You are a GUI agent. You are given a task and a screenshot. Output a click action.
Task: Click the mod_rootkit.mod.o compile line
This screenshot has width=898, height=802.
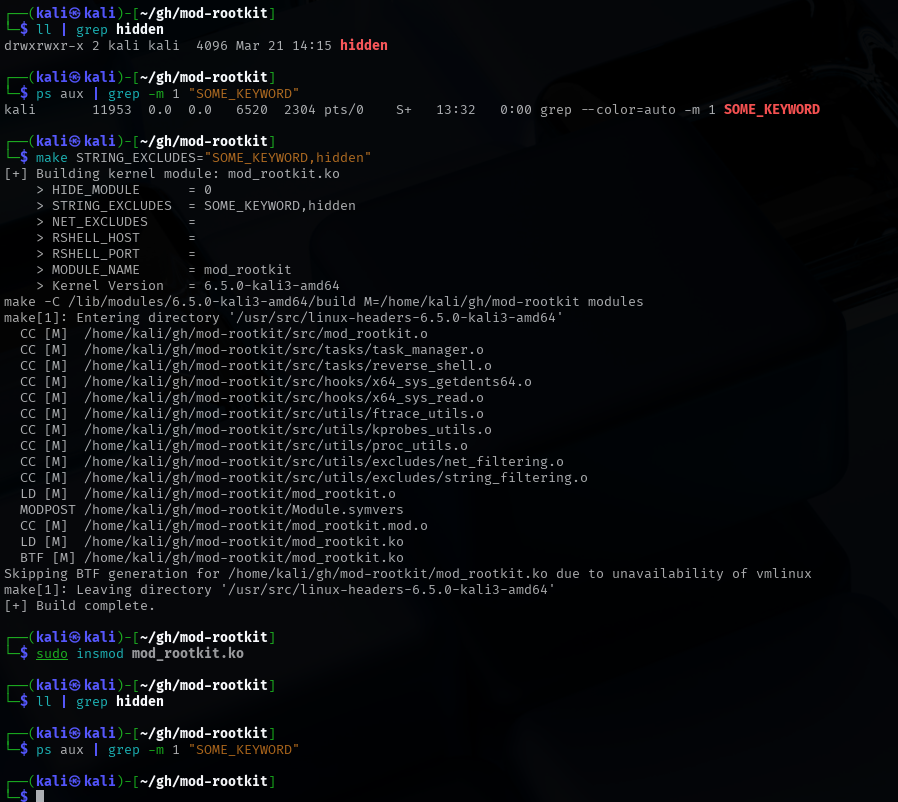224,526
